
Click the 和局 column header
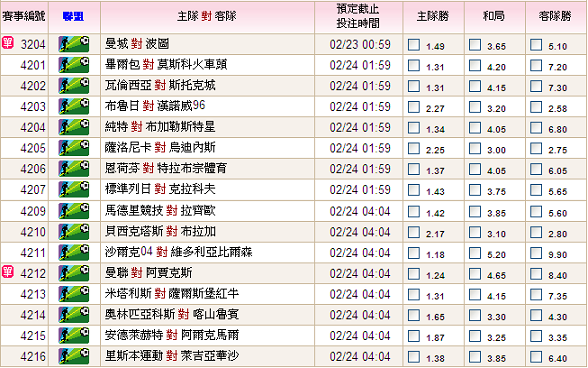click(494, 16)
